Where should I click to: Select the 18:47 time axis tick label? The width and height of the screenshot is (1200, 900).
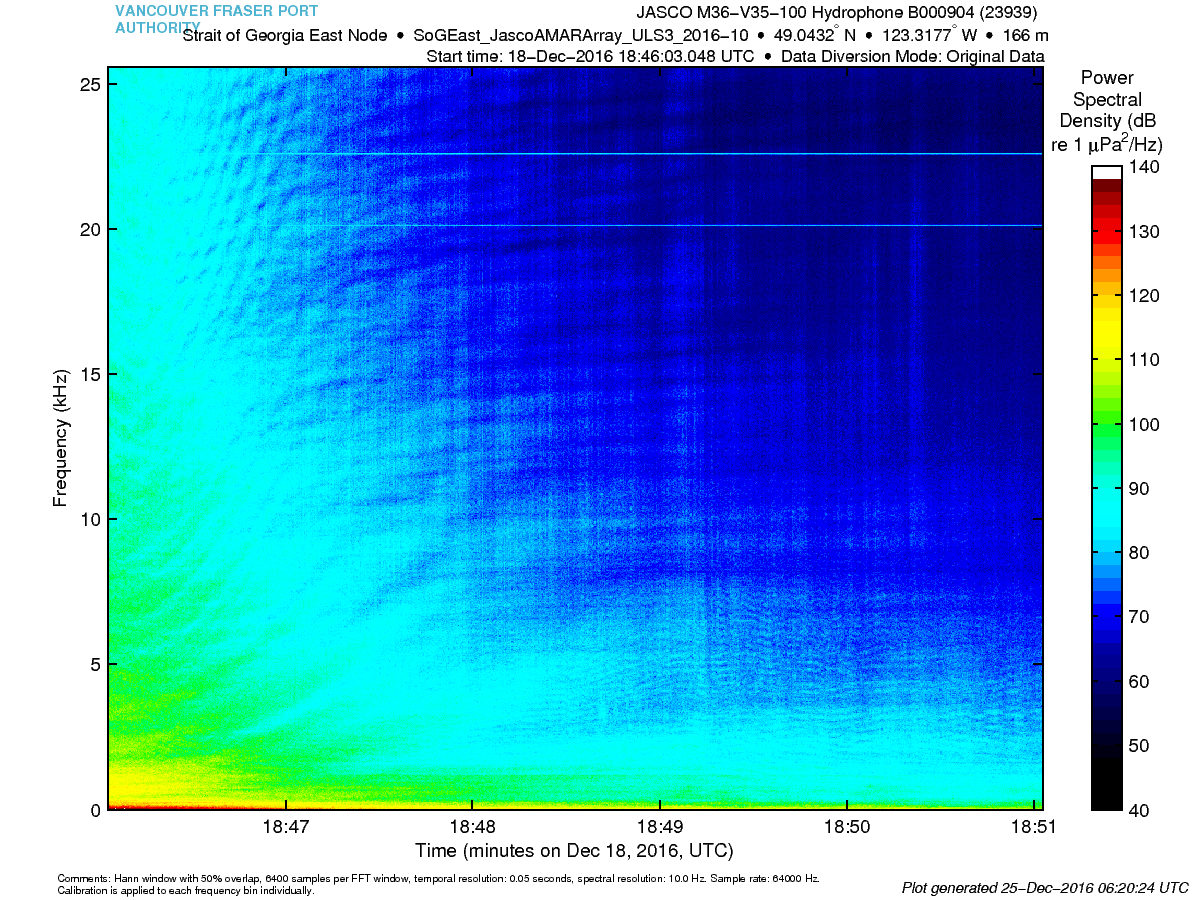click(x=286, y=829)
